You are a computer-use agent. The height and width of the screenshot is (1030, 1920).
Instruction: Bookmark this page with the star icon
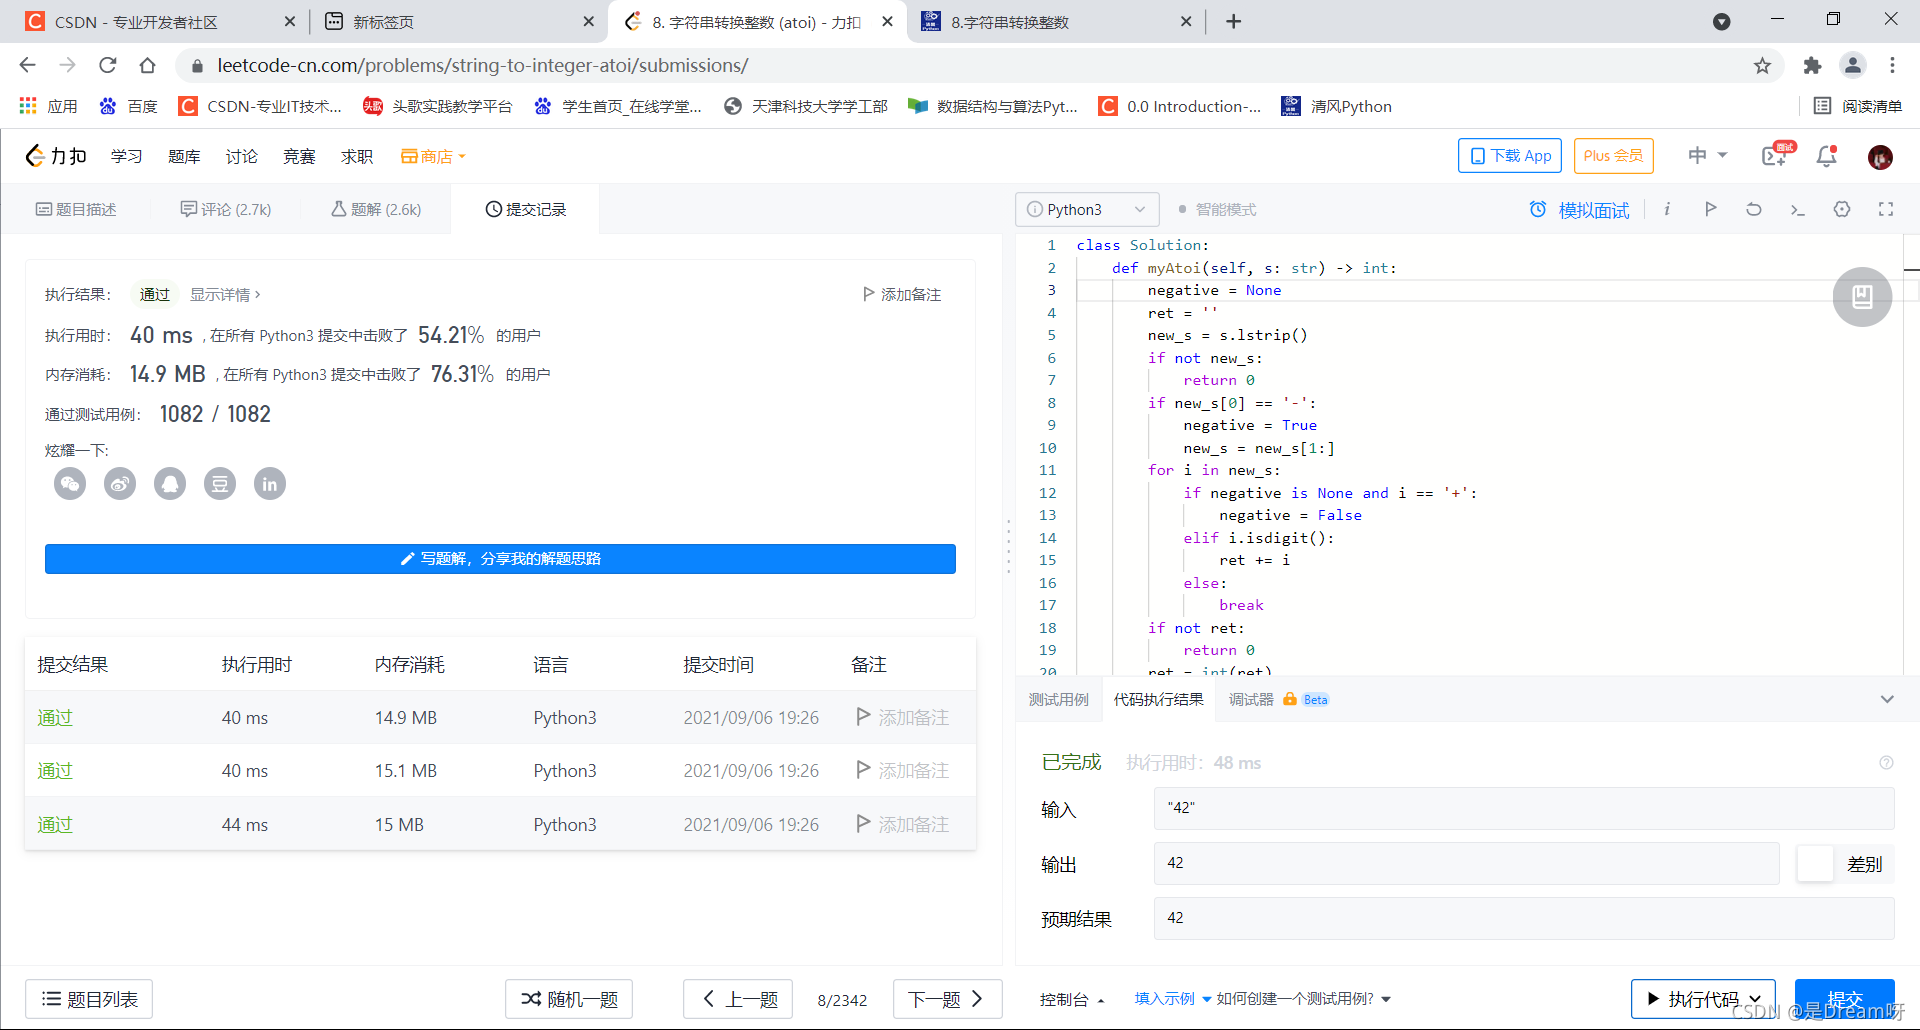pyautogui.click(x=1762, y=65)
